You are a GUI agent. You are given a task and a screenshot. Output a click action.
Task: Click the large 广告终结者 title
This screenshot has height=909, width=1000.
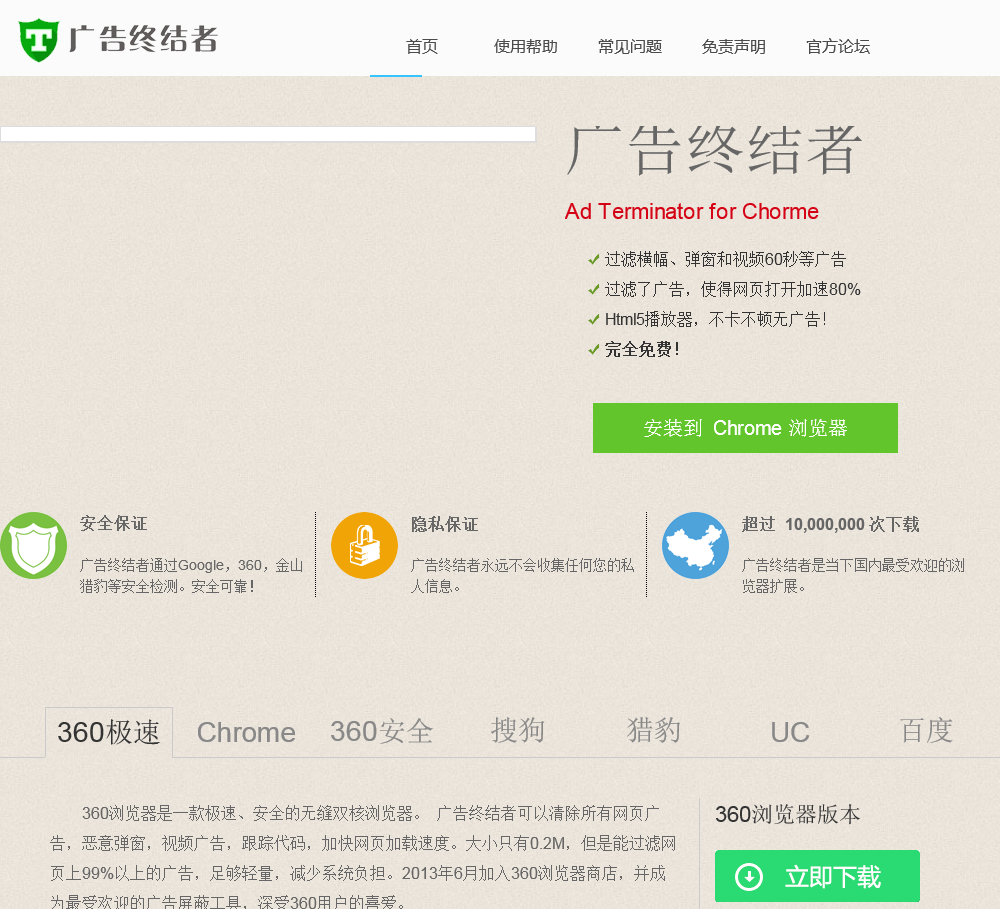point(714,151)
